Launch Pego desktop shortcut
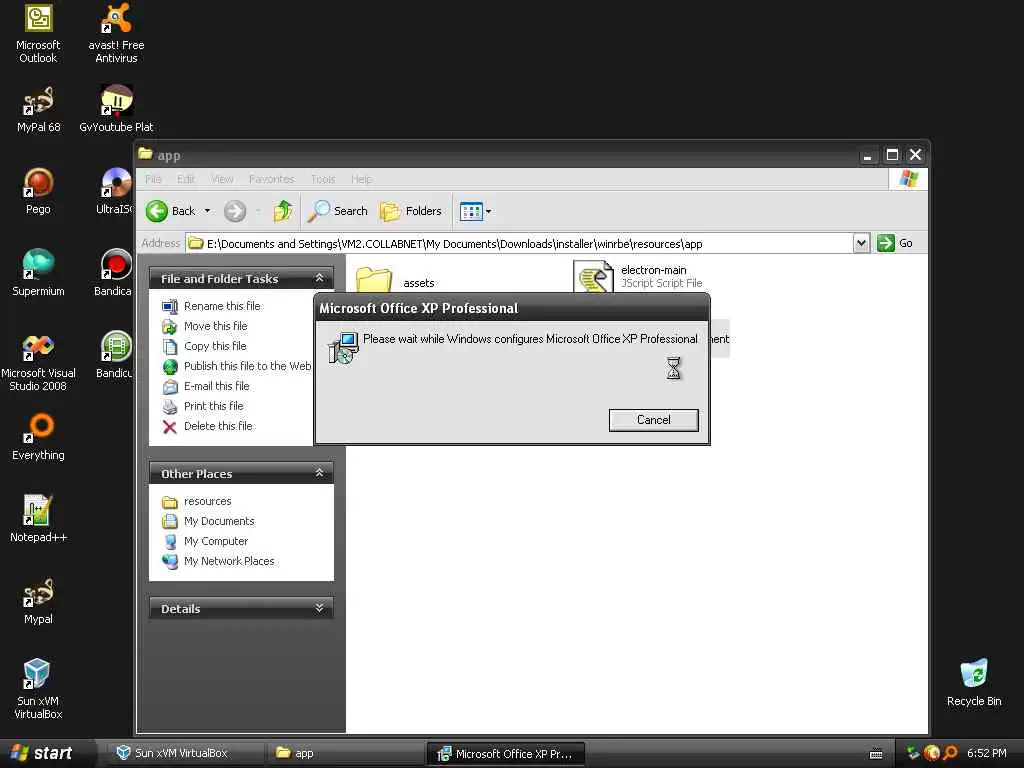Screen dimensions: 1024x768 click(38, 191)
